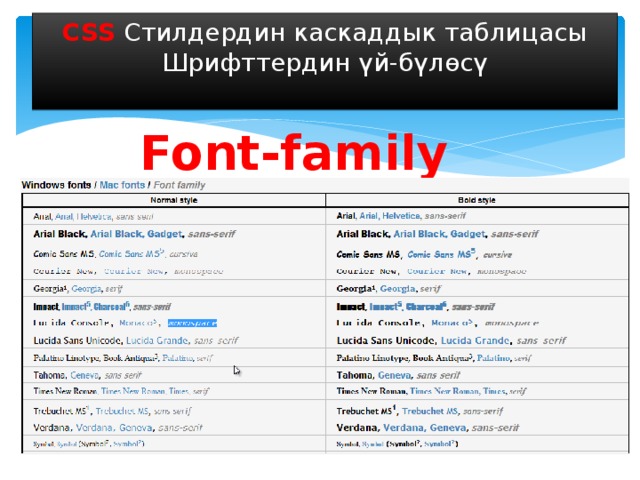Select Palatino Linotype in Normal style column
This screenshot has height=480, width=640.
pos(67,358)
